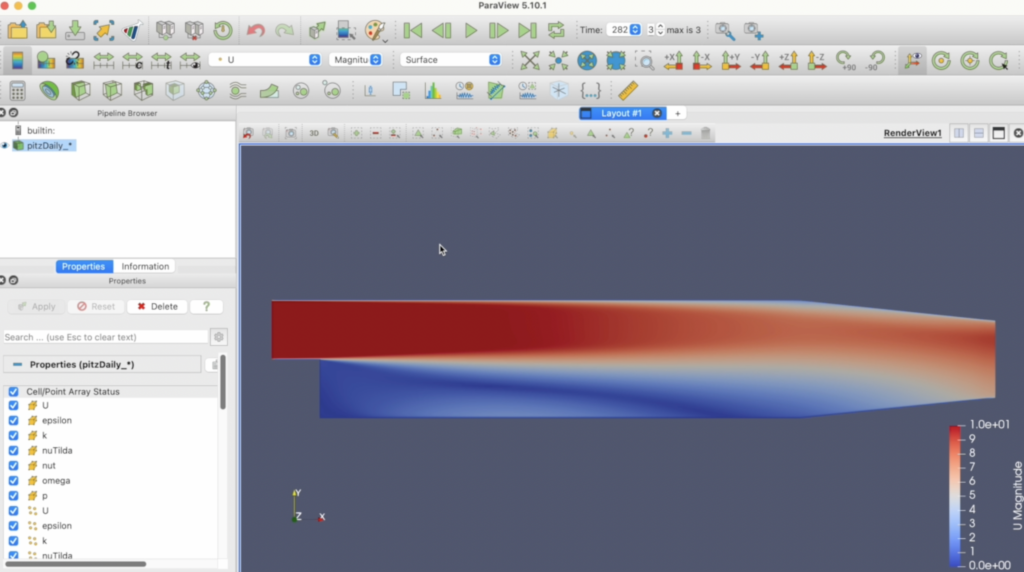The height and width of the screenshot is (572, 1024).
Task: Open the color palette icon
Action: (375, 30)
